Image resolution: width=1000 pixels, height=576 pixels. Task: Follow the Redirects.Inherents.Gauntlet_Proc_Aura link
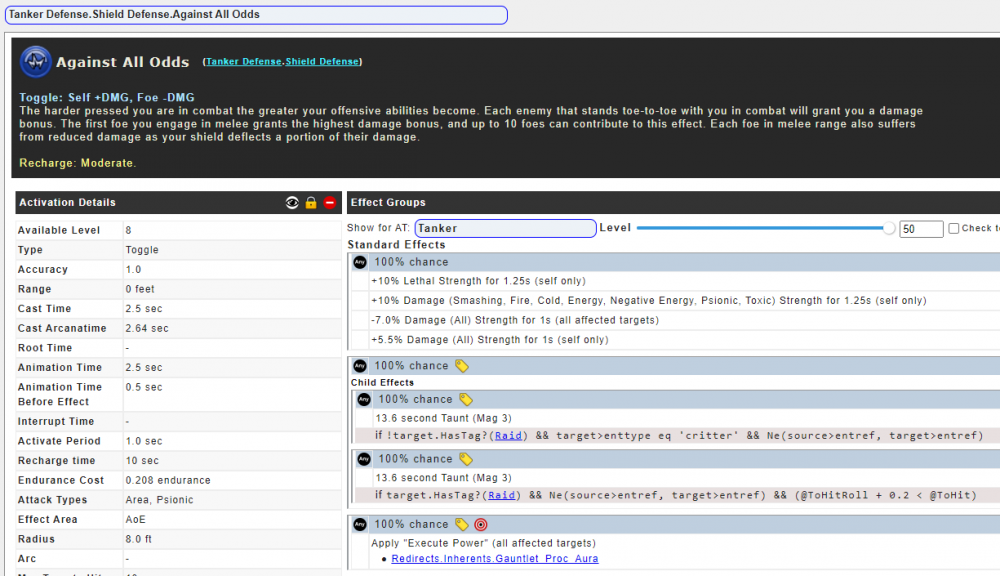(x=494, y=559)
